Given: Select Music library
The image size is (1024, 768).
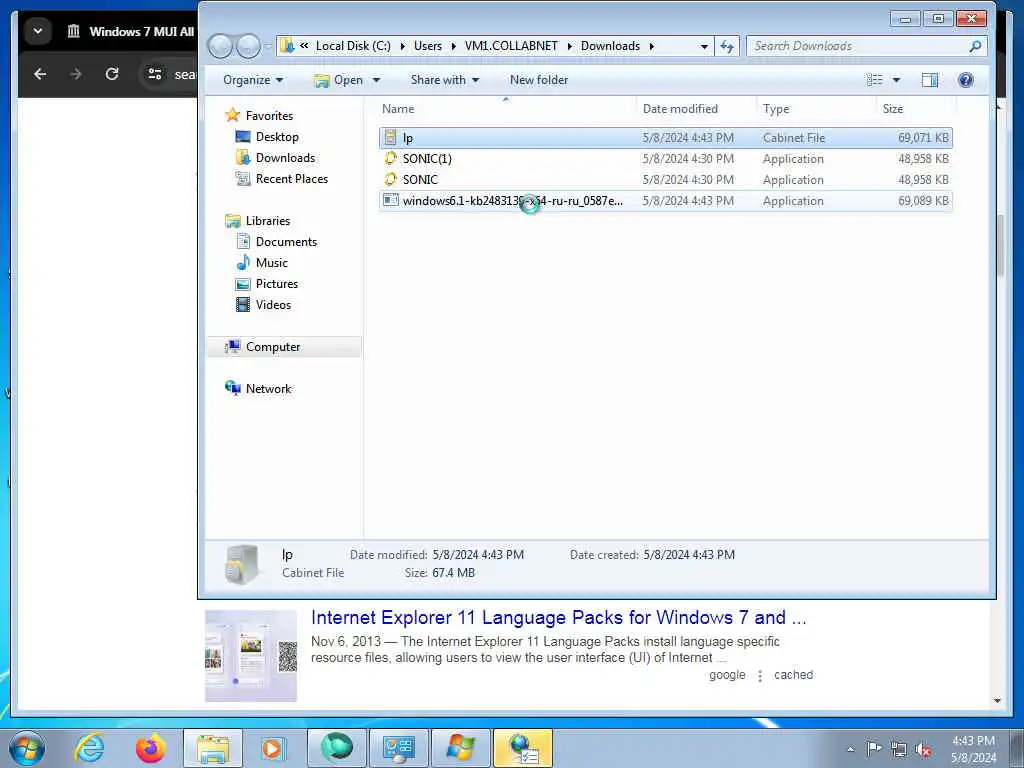Looking at the screenshot, I should 272,263.
